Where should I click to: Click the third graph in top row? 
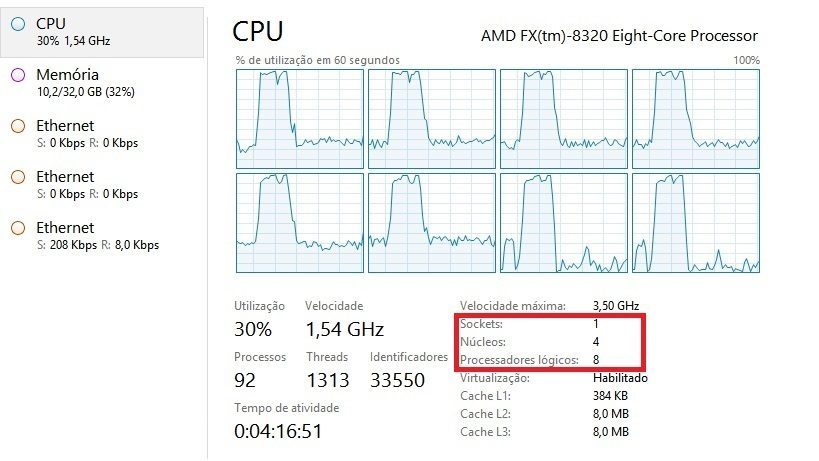[x=564, y=119]
